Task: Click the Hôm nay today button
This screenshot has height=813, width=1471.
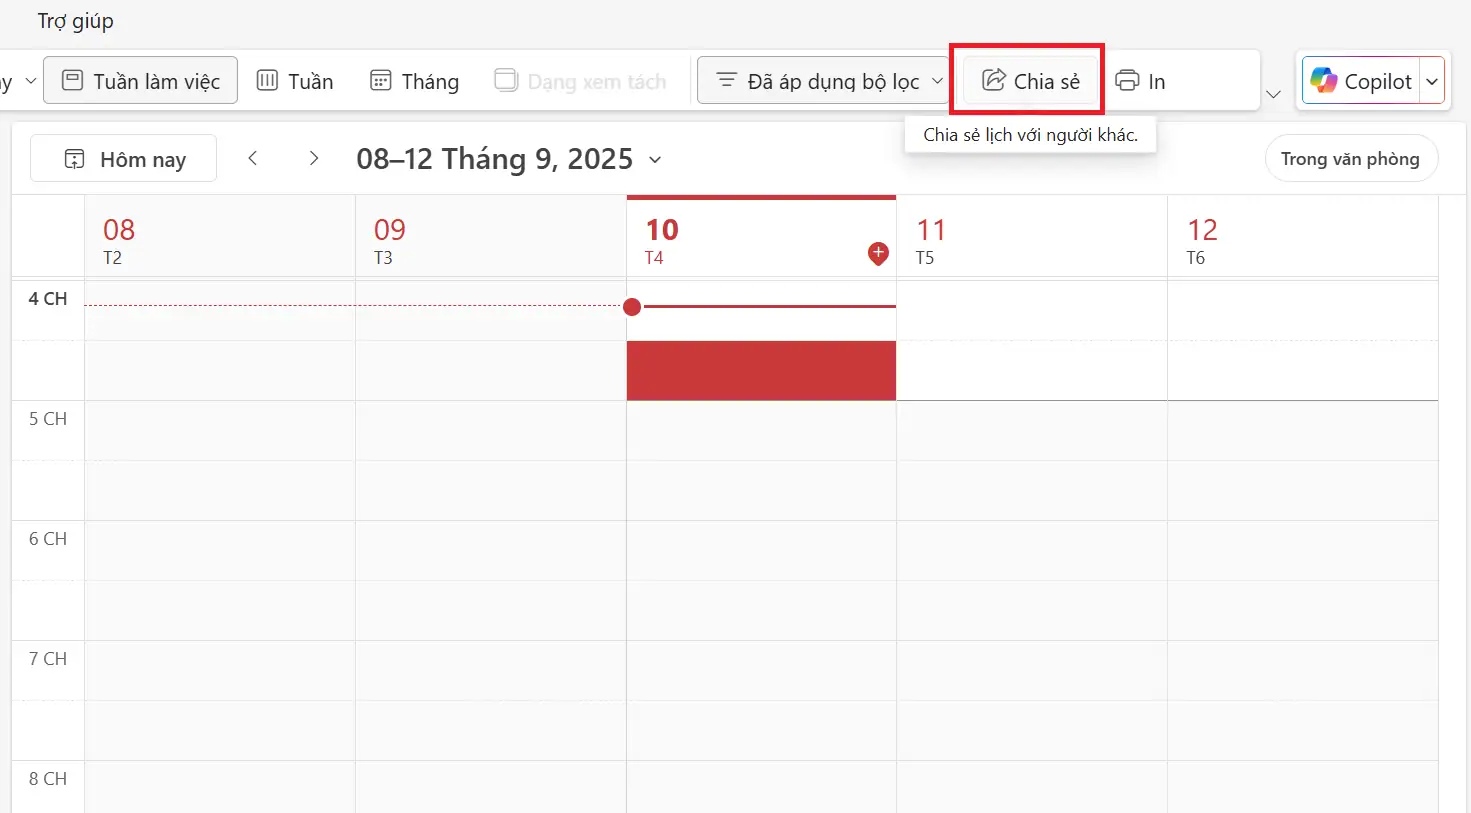Action: coord(124,159)
